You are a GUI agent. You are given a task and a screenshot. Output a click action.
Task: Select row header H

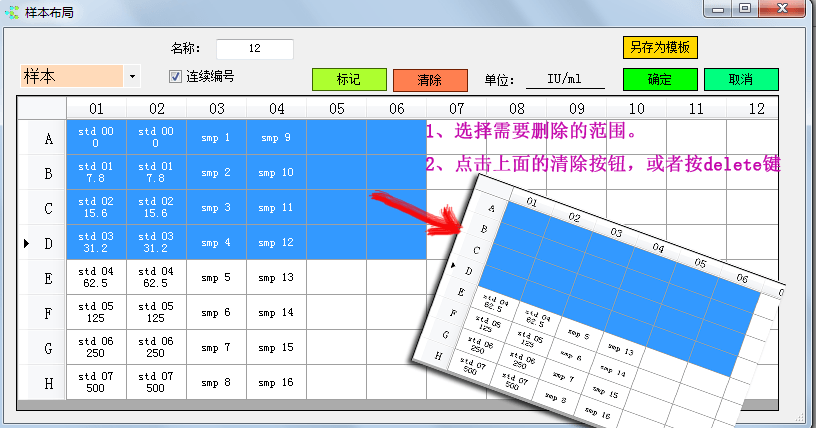(x=42, y=383)
